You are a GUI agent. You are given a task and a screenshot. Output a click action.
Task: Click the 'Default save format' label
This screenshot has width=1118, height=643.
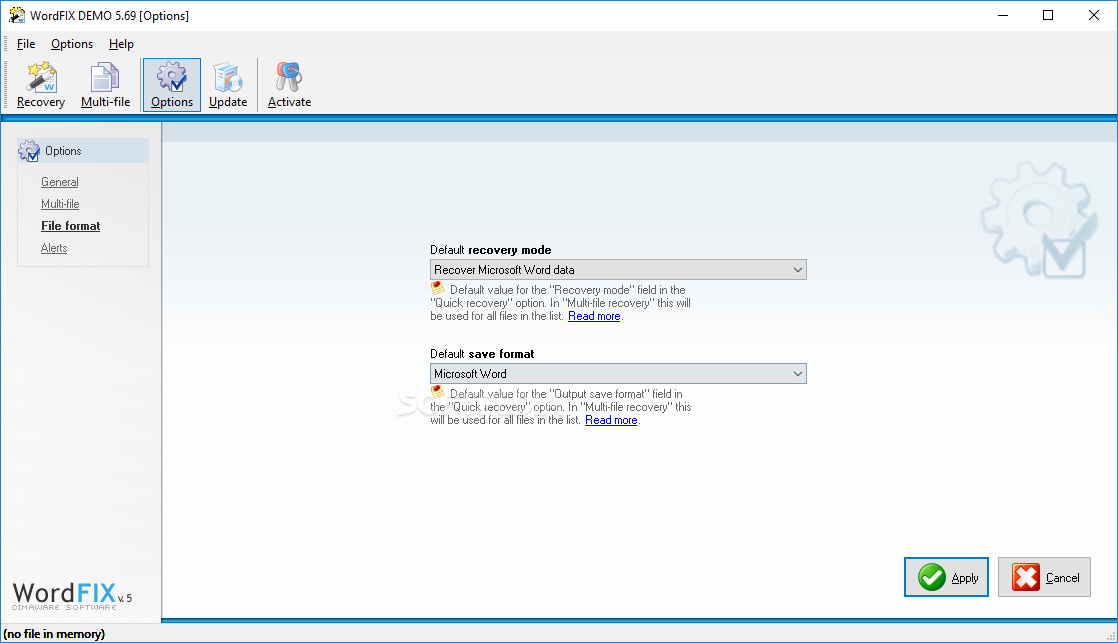coord(482,354)
